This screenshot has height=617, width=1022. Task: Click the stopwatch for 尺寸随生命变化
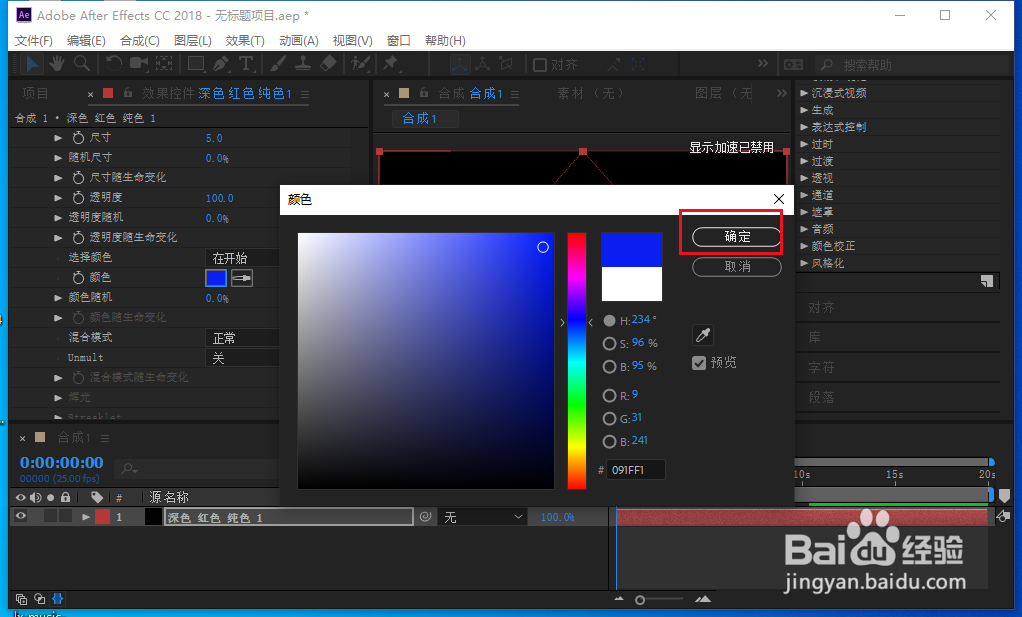pos(78,177)
